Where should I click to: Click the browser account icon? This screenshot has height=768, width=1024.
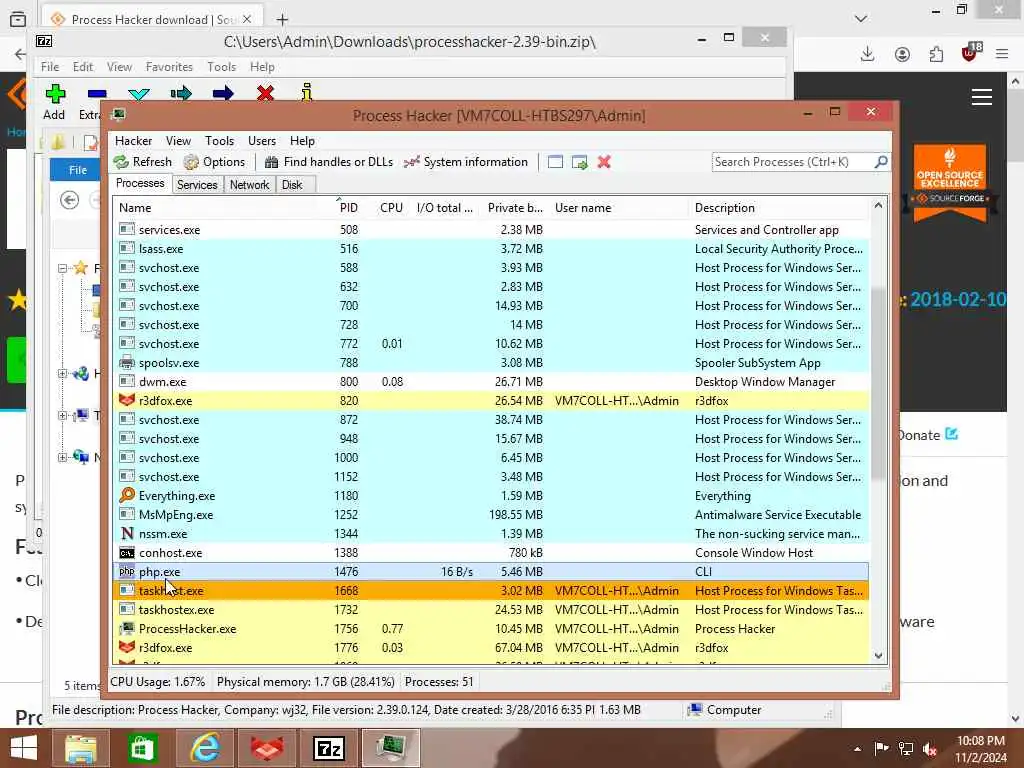(902, 54)
